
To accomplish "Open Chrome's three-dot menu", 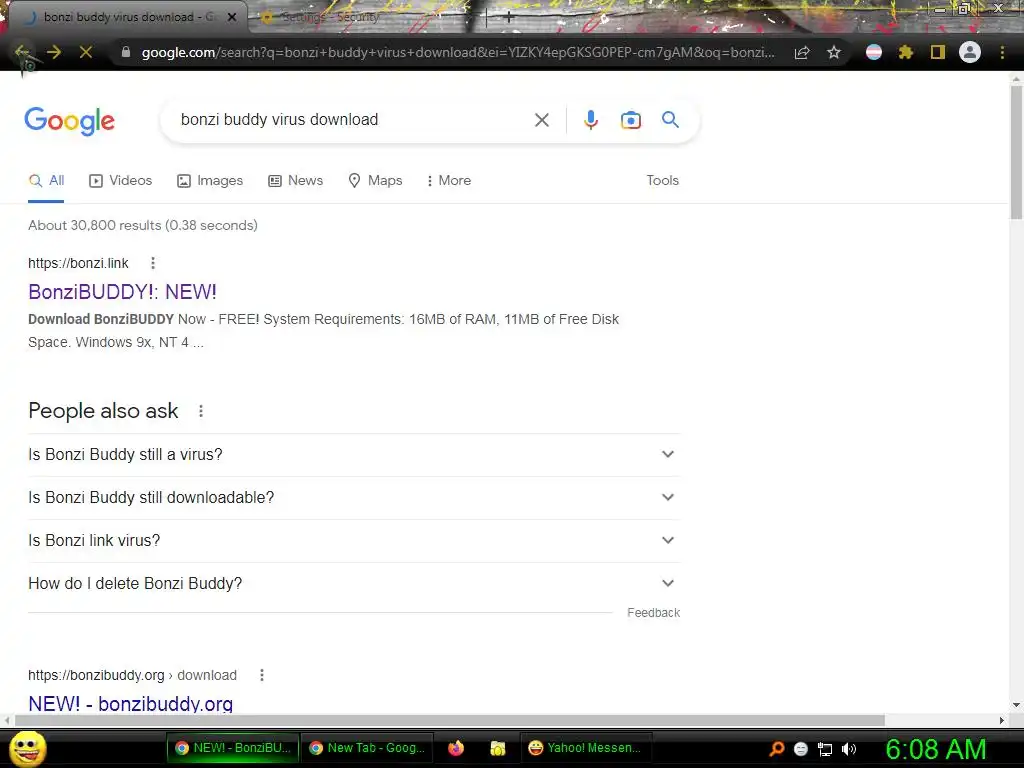I will pos(1002,52).
